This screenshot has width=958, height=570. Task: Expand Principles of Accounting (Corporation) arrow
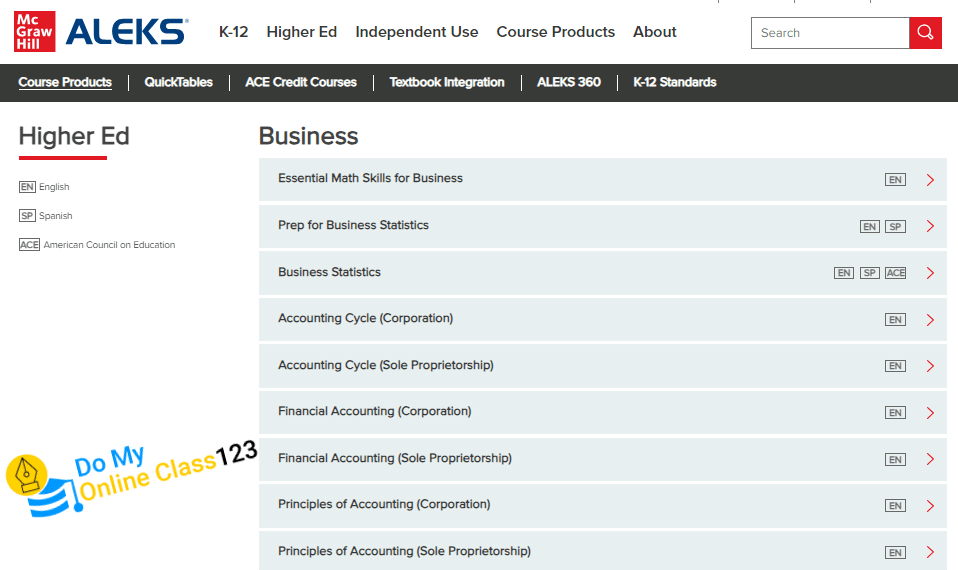[930, 506]
